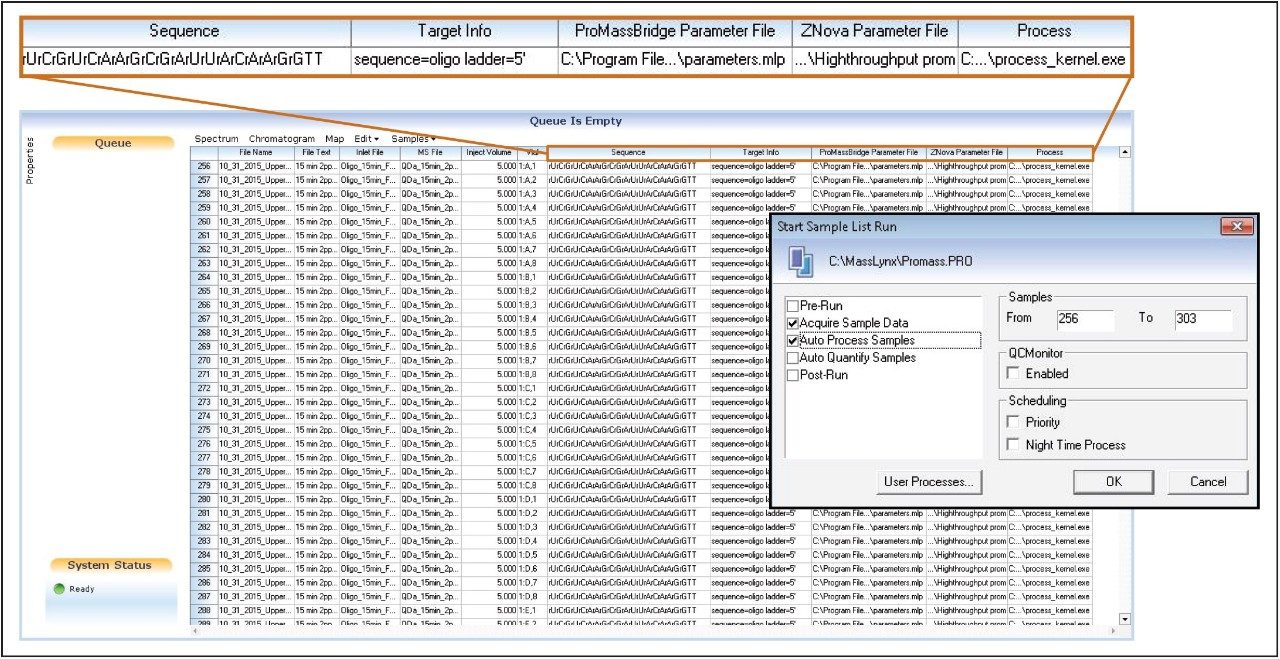Enable the Pre-Run checkbox

pos(793,306)
